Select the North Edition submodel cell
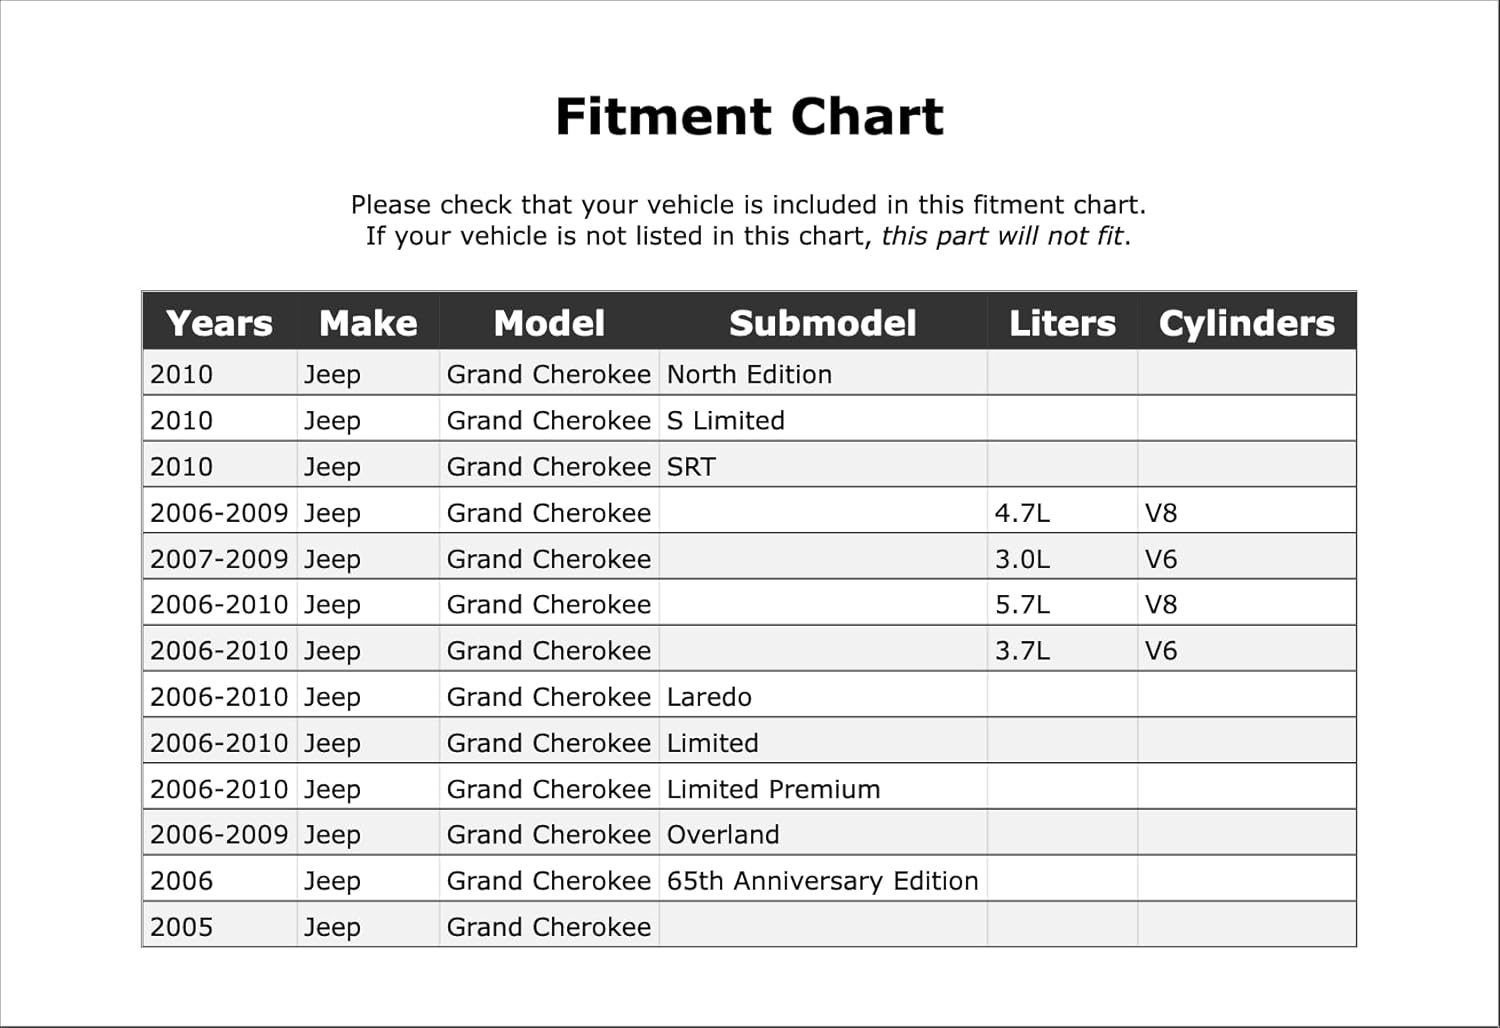This screenshot has width=1500, height=1028. [x=823, y=373]
